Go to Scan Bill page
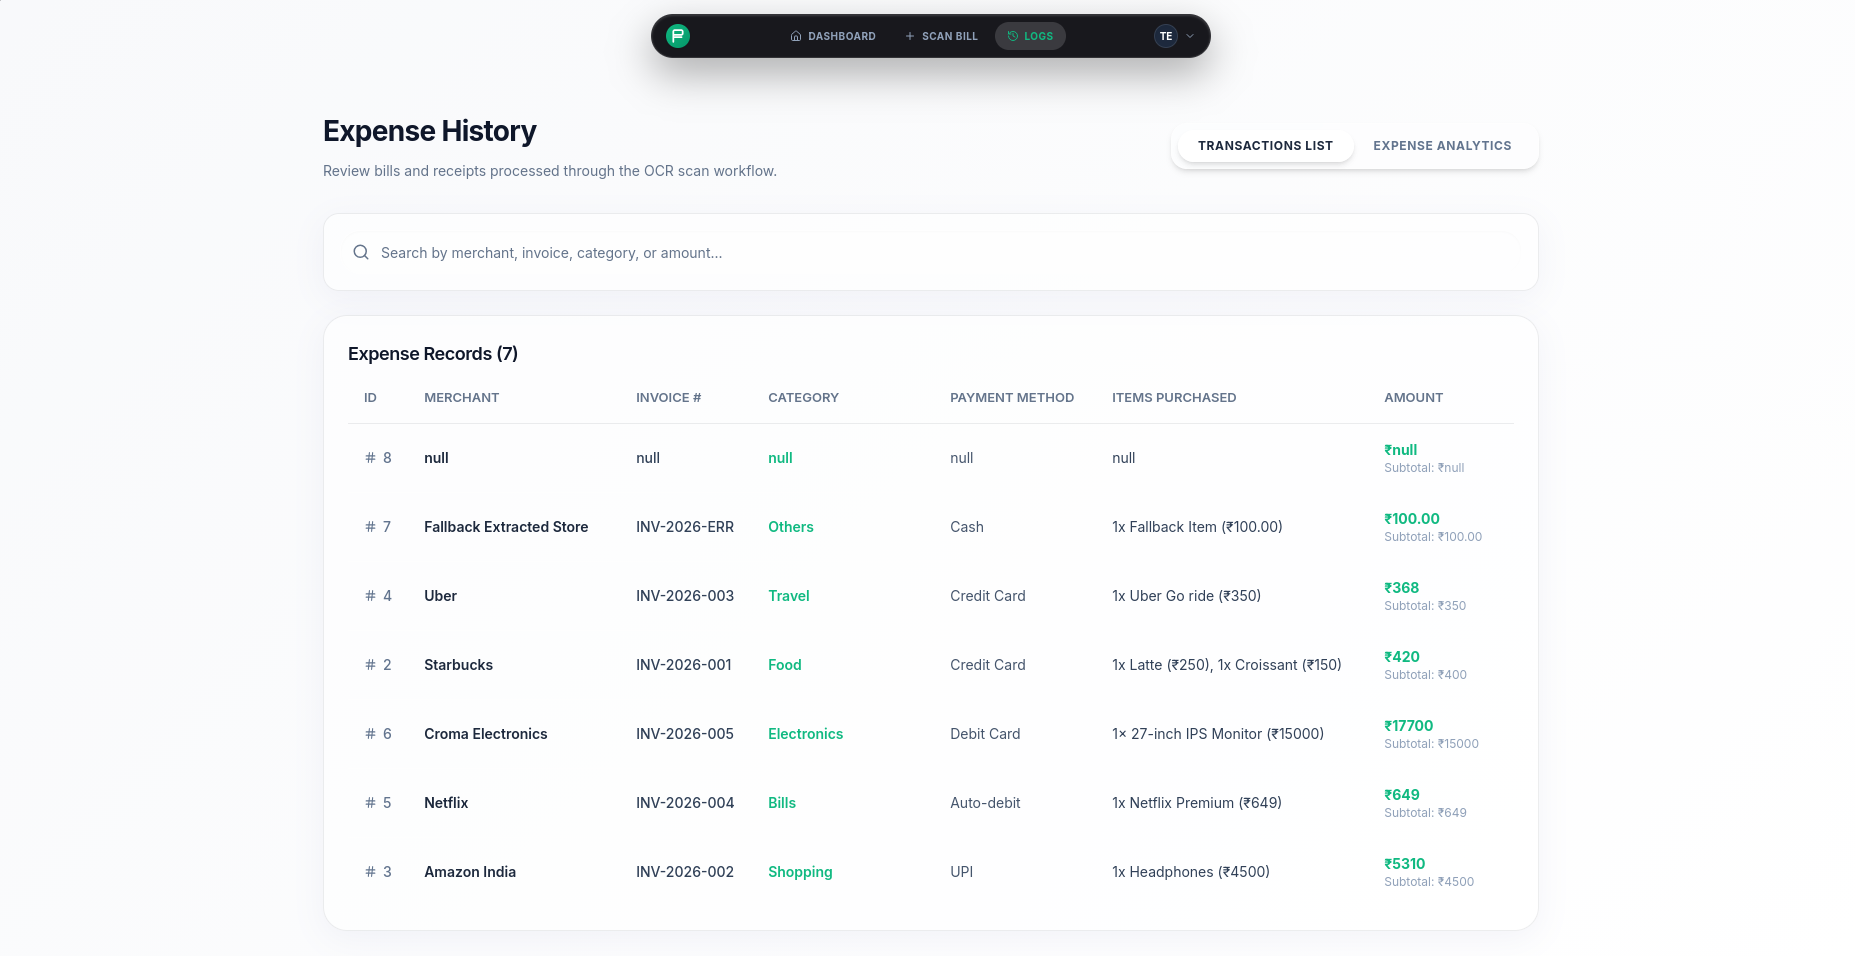1855x956 pixels. [941, 36]
